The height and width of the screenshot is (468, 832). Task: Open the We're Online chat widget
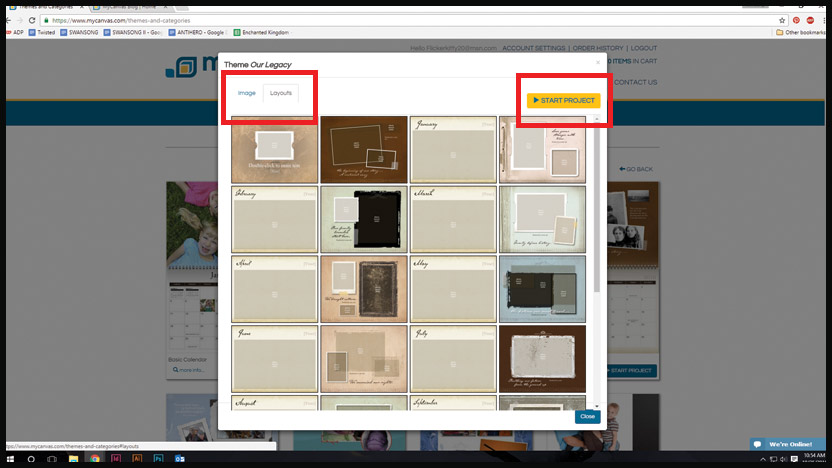[x=787, y=444]
